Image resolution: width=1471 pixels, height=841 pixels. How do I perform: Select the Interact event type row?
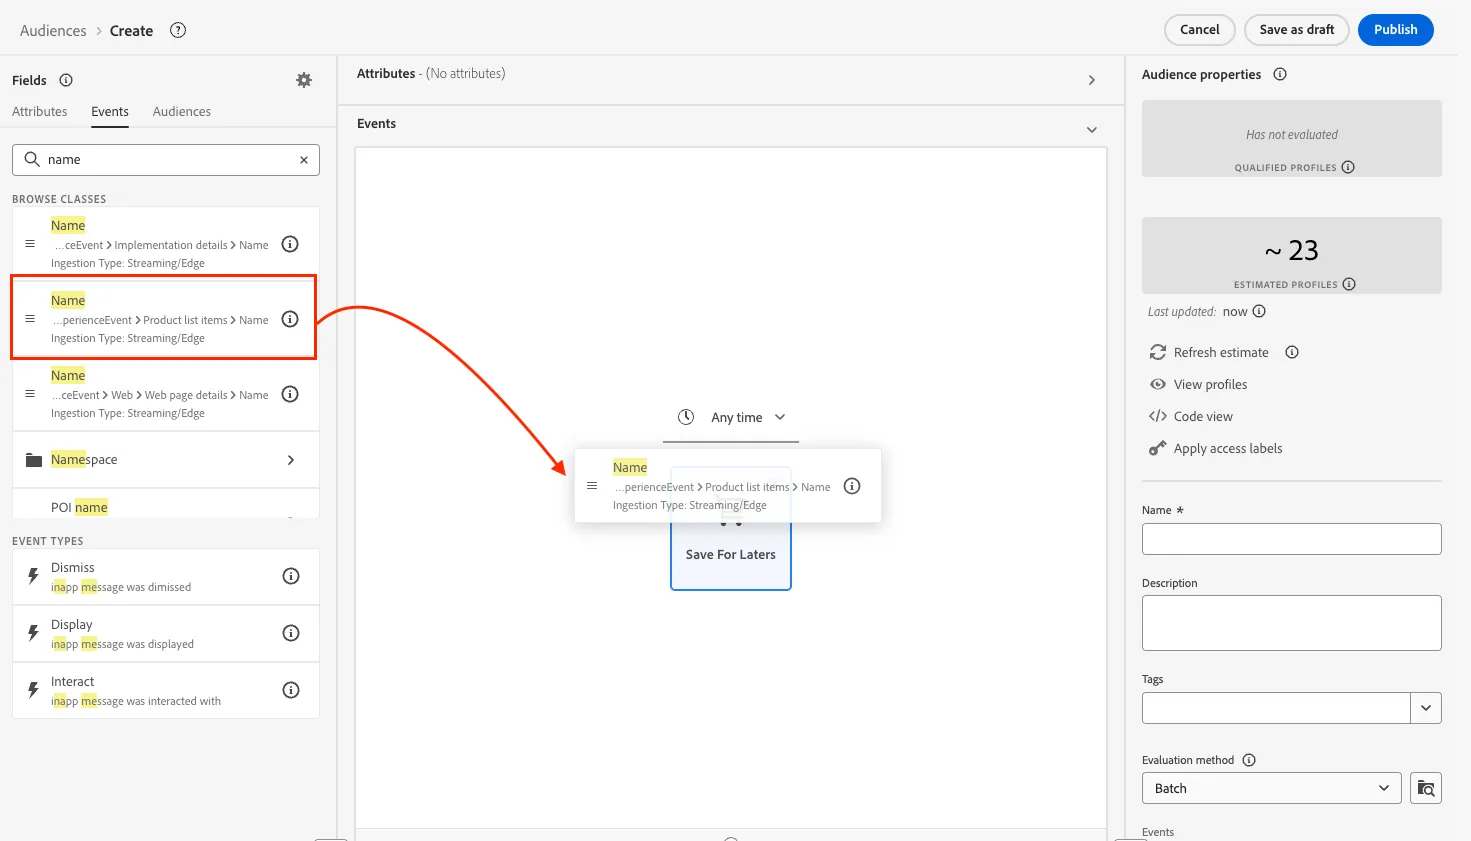(166, 691)
